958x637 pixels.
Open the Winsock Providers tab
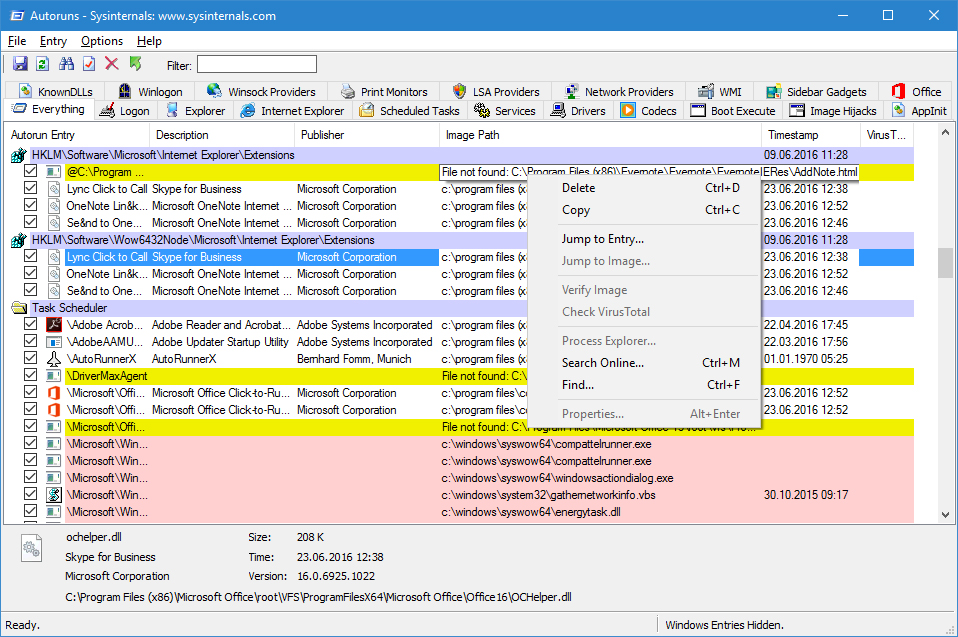[261, 92]
